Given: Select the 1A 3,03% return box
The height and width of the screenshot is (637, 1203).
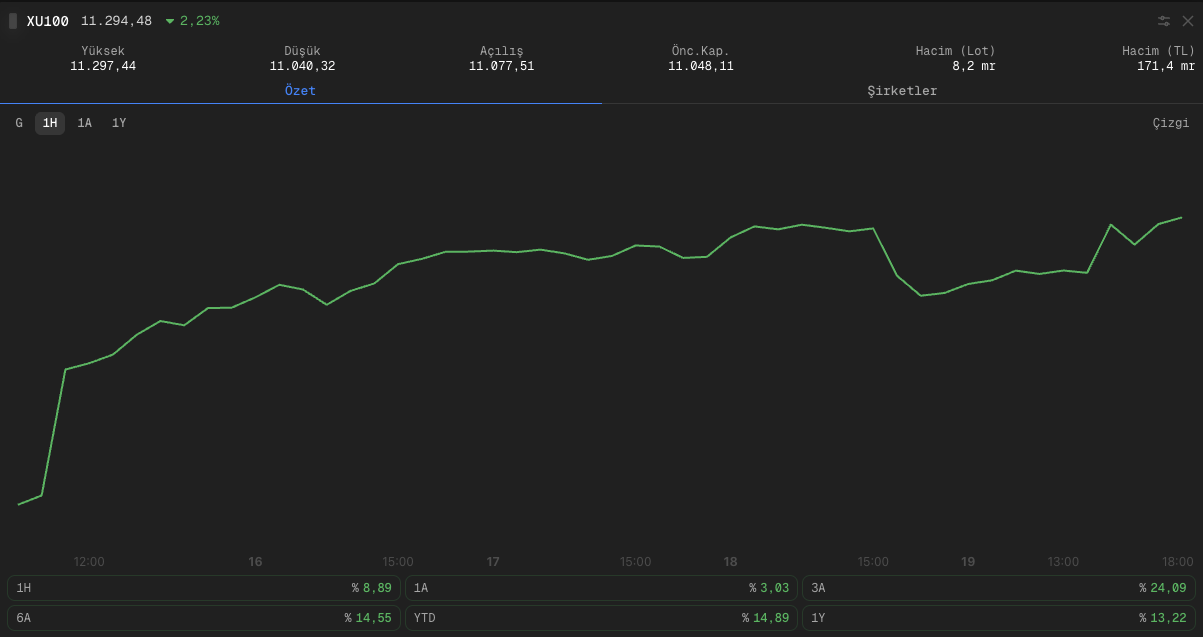Looking at the screenshot, I should [601, 588].
